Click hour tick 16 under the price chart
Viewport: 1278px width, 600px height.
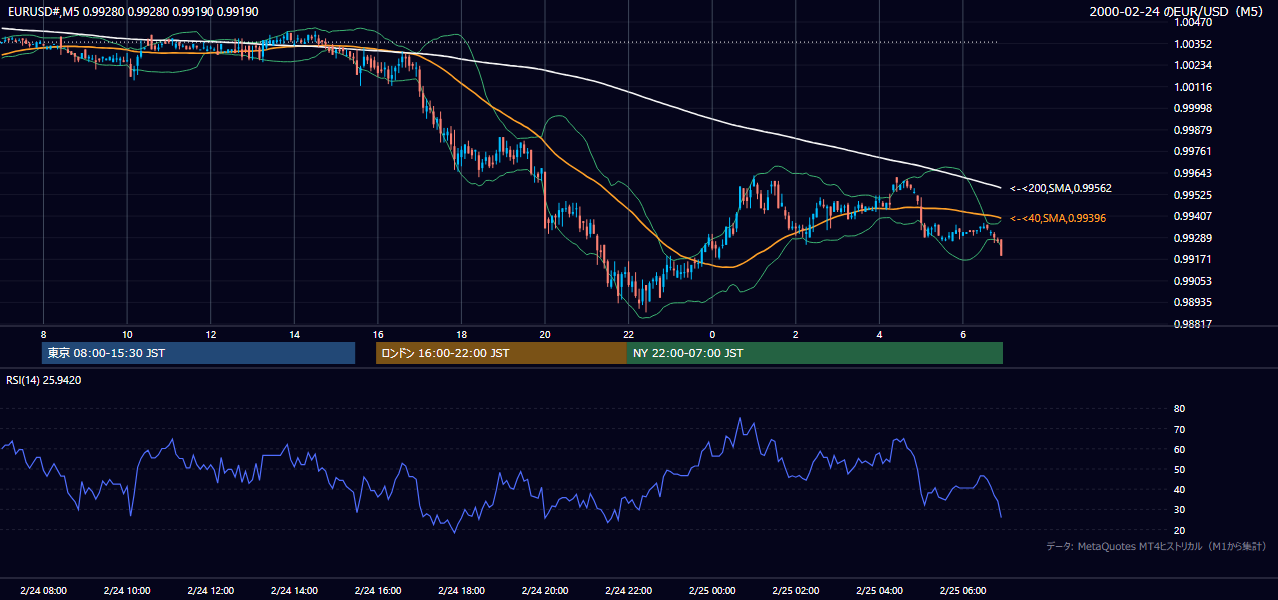point(378,334)
